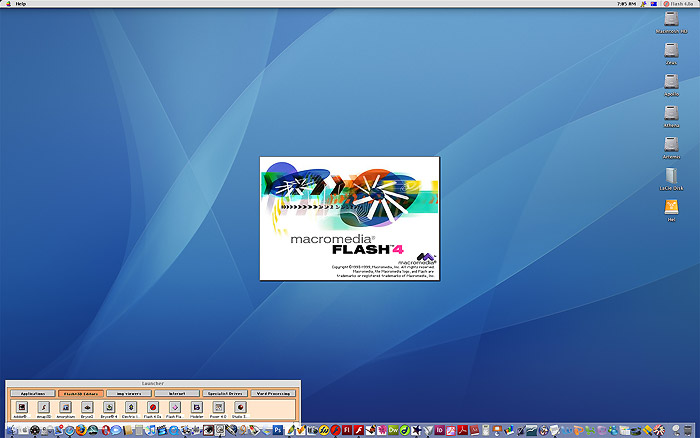The width and height of the screenshot is (700, 438).
Task: Open Keynote from the Dock
Action: click(x=497, y=430)
